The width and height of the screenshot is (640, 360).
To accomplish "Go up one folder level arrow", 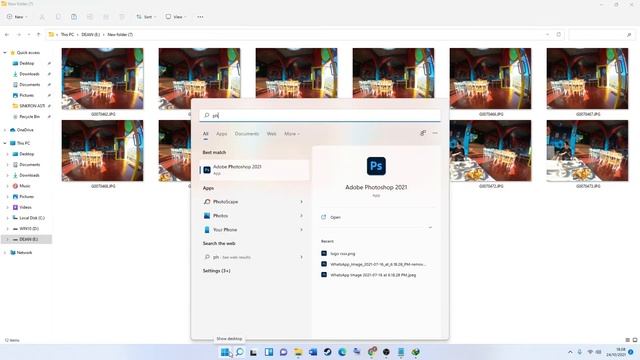I will (38, 35).
